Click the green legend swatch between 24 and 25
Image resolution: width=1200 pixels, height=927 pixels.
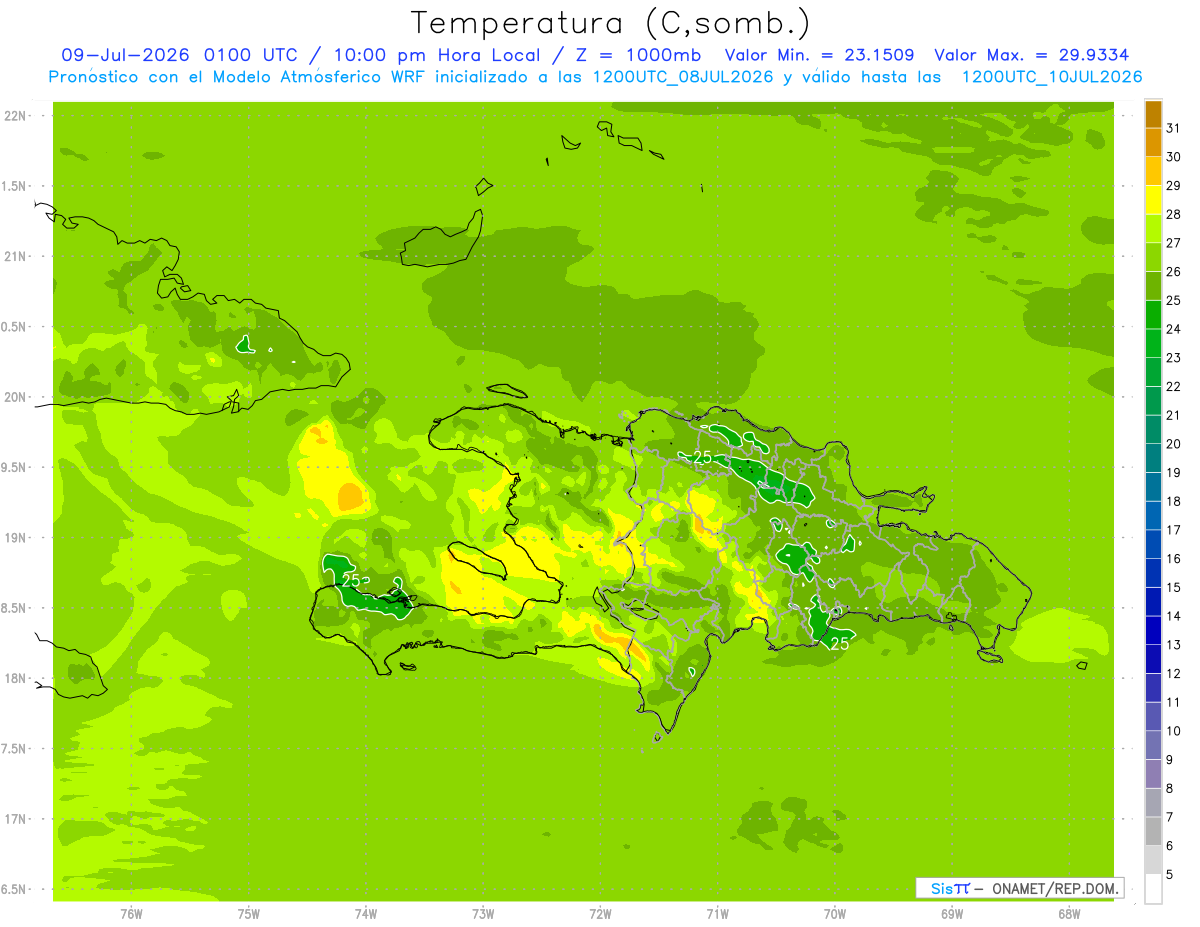point(1154,315)
